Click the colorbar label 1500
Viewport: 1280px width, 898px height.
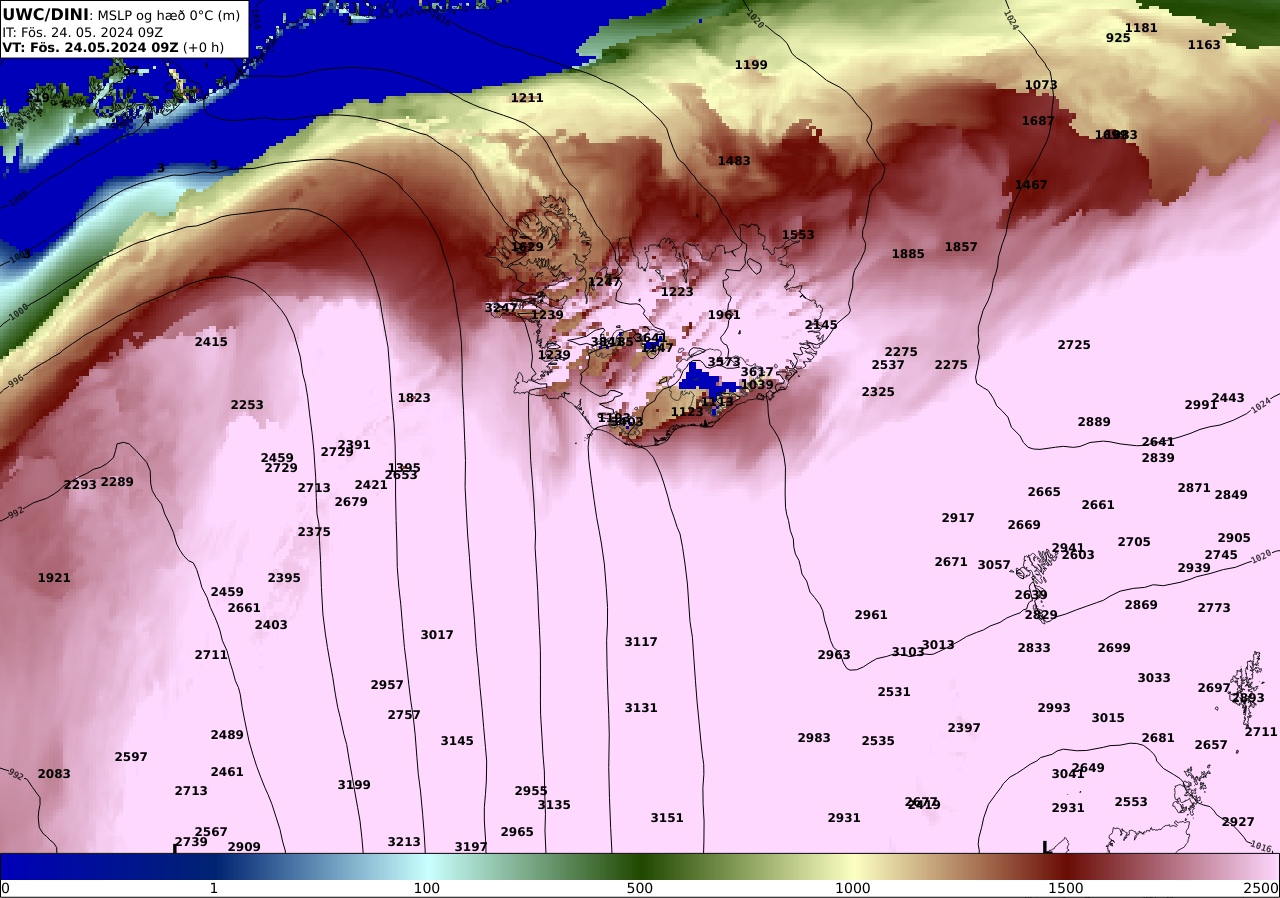pyautogui.click(x=1066, y=888)
